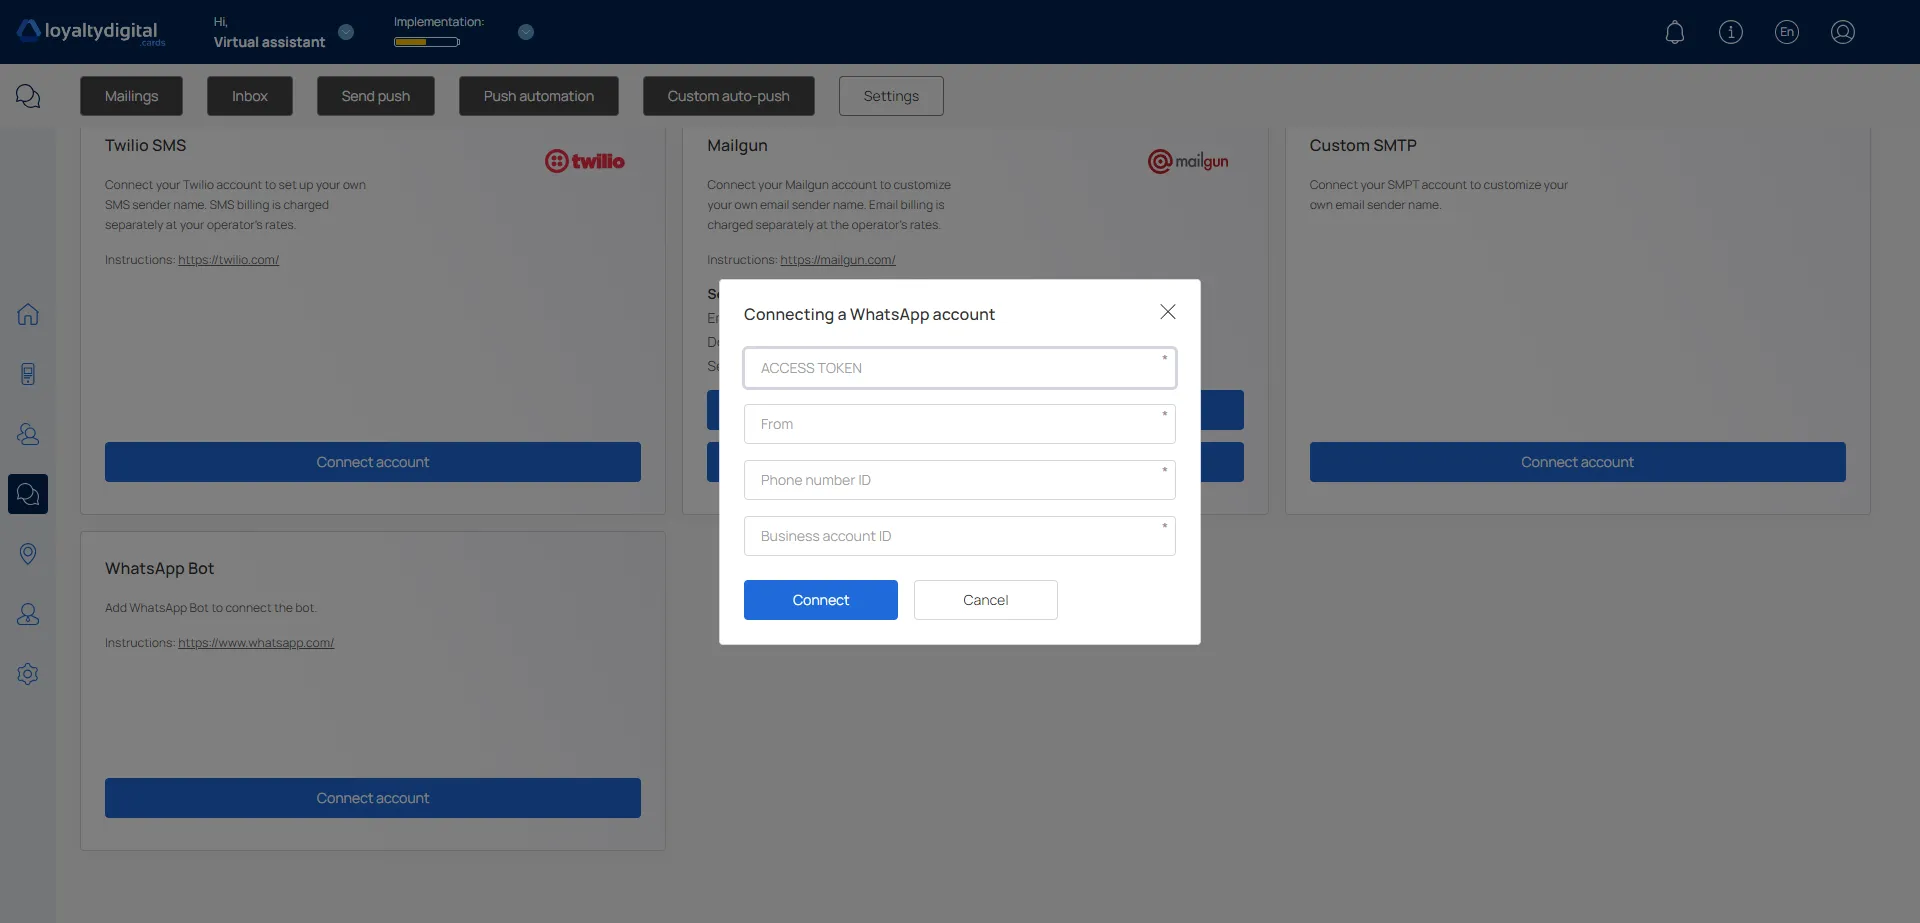
Task: Focus the Business account ID field
Action: (960, 536)
